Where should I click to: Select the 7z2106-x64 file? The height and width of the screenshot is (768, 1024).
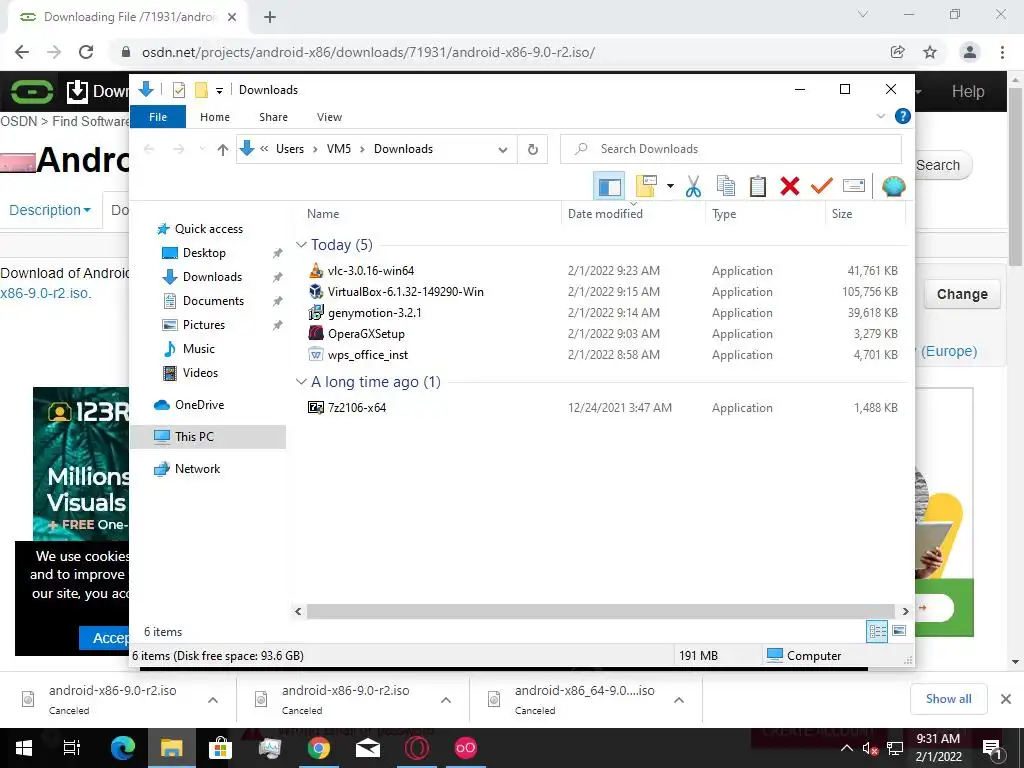pyautogui.click(x=357, y=408)
